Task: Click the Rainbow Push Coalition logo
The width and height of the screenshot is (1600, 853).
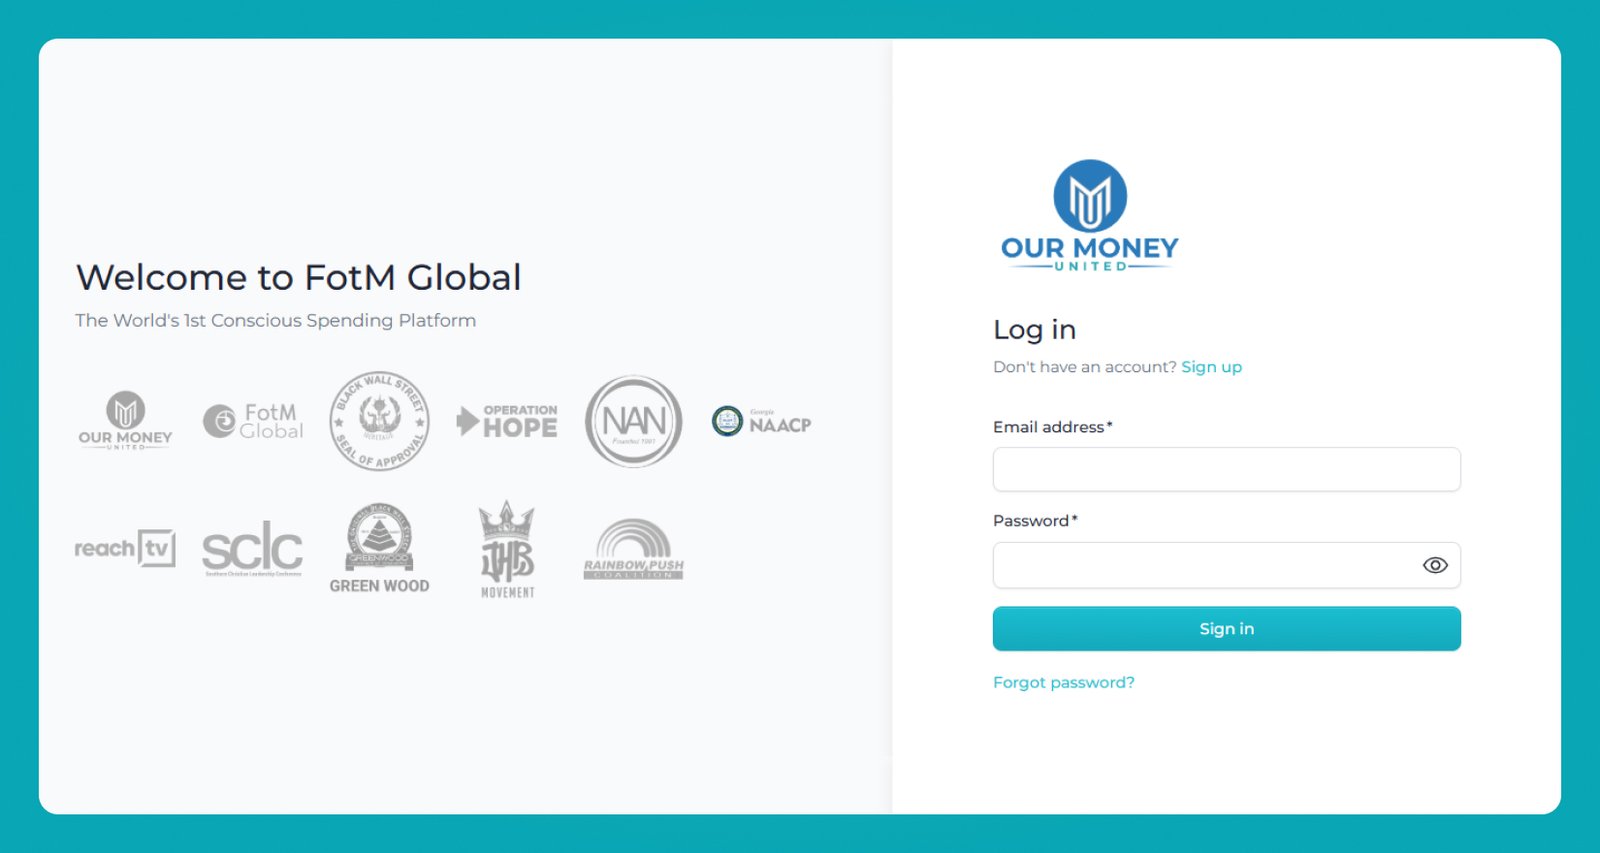Action: click(633, 549)
